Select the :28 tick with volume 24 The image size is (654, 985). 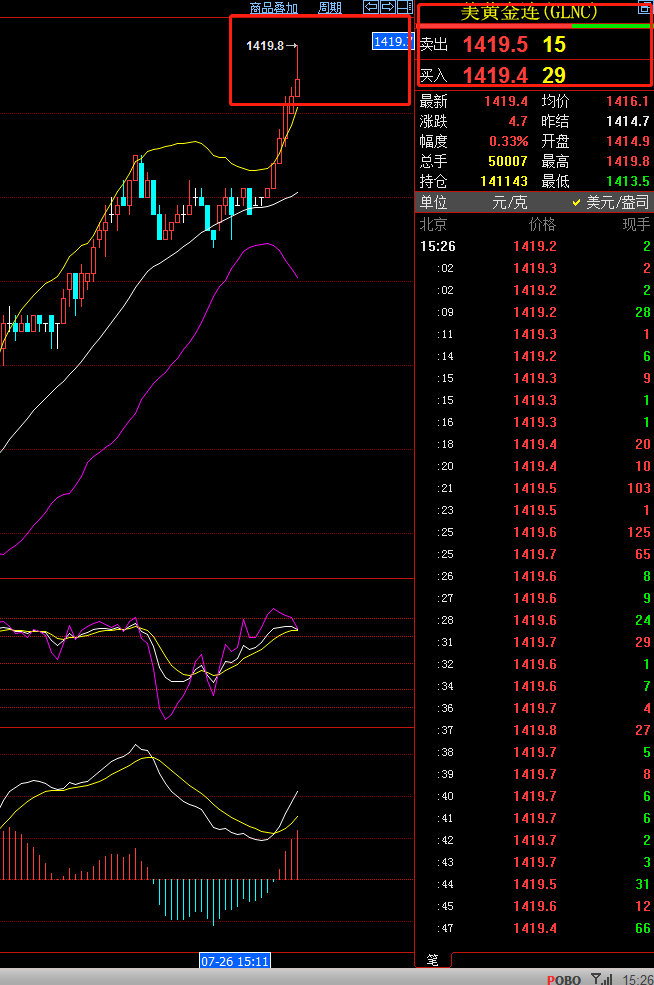tap(534, 620)
